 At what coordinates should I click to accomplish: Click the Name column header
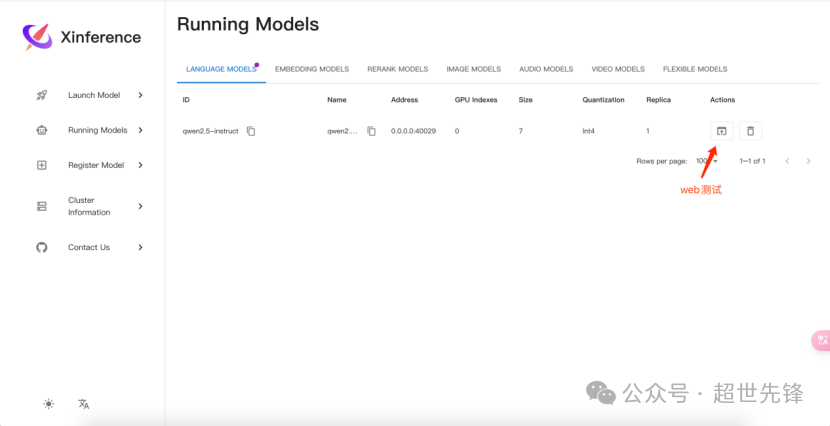[337, 100]
